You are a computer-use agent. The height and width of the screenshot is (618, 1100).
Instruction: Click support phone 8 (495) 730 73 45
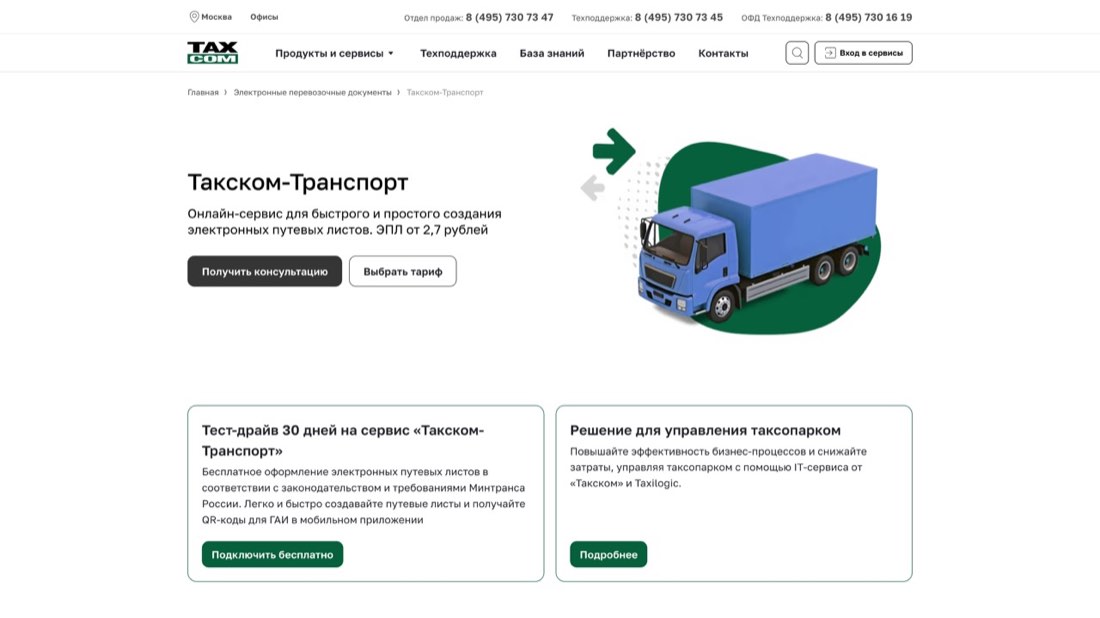678,18
